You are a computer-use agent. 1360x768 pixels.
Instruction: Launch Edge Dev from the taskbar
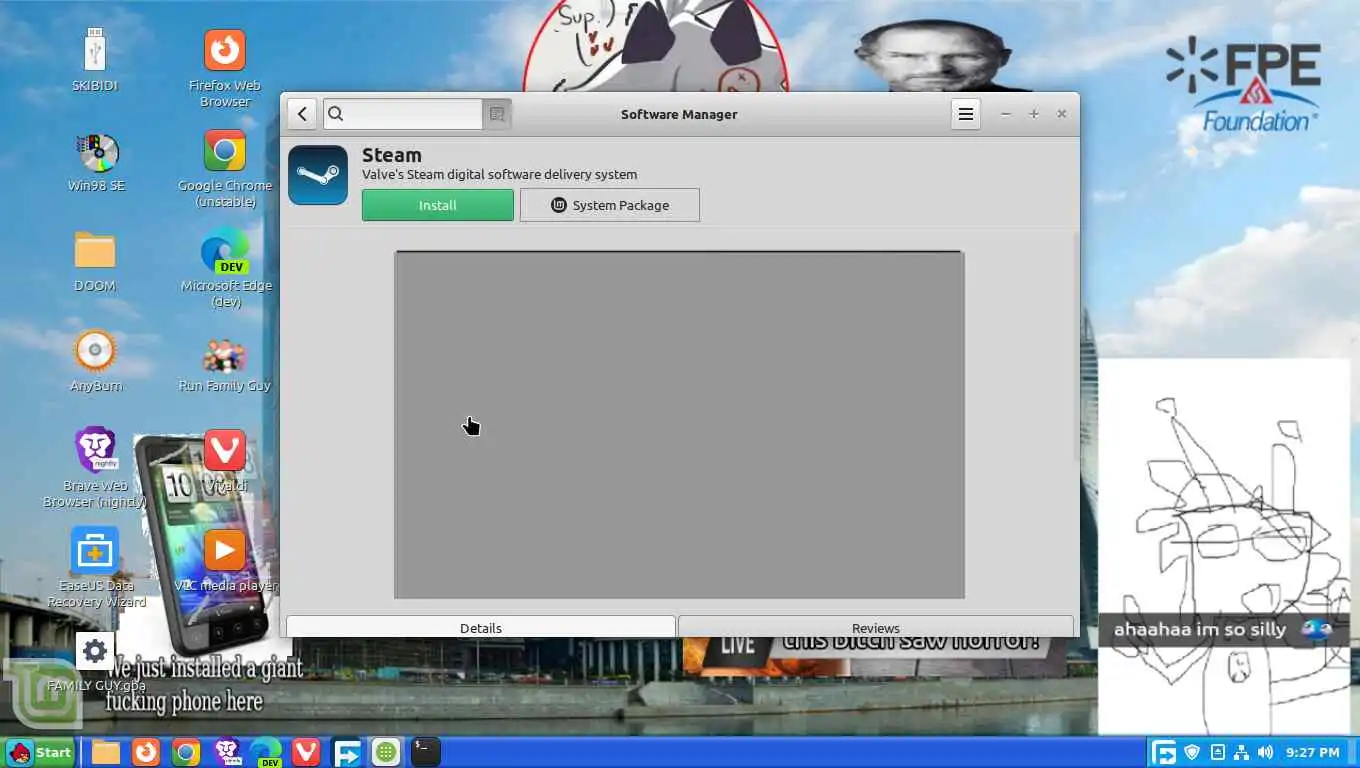coord(266,752)
